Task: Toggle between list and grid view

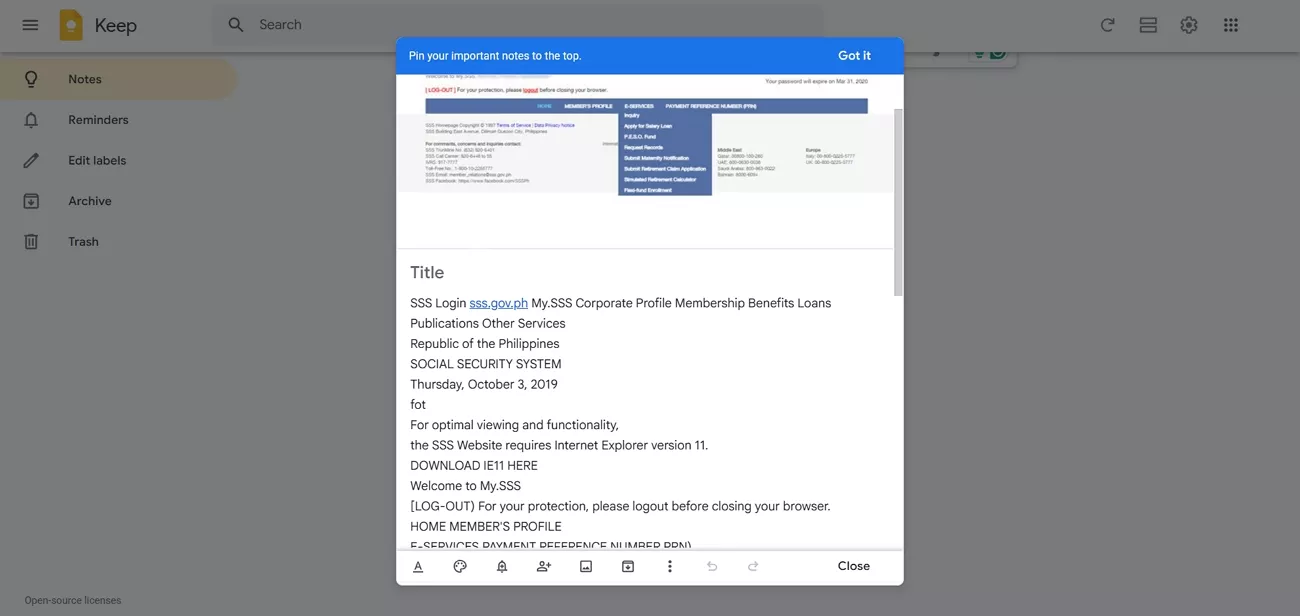Action: [x=1147, y=24]
